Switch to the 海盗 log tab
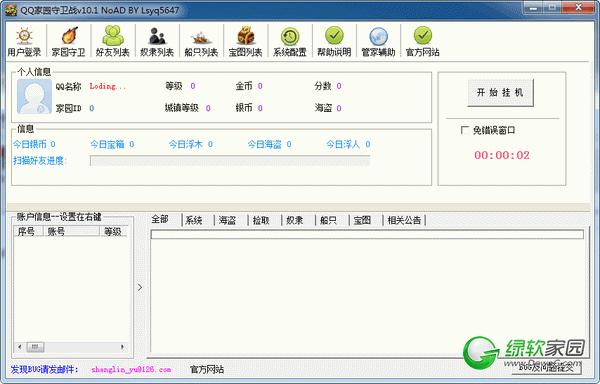The image size is (600, 384). (x=227, y=220)
